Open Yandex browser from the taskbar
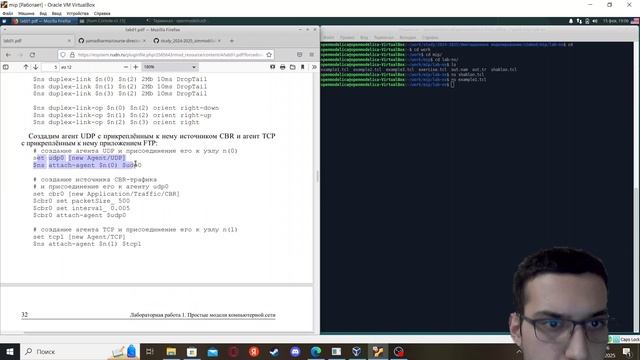This screenshot has width=640, height=360. tap(254, 351)
